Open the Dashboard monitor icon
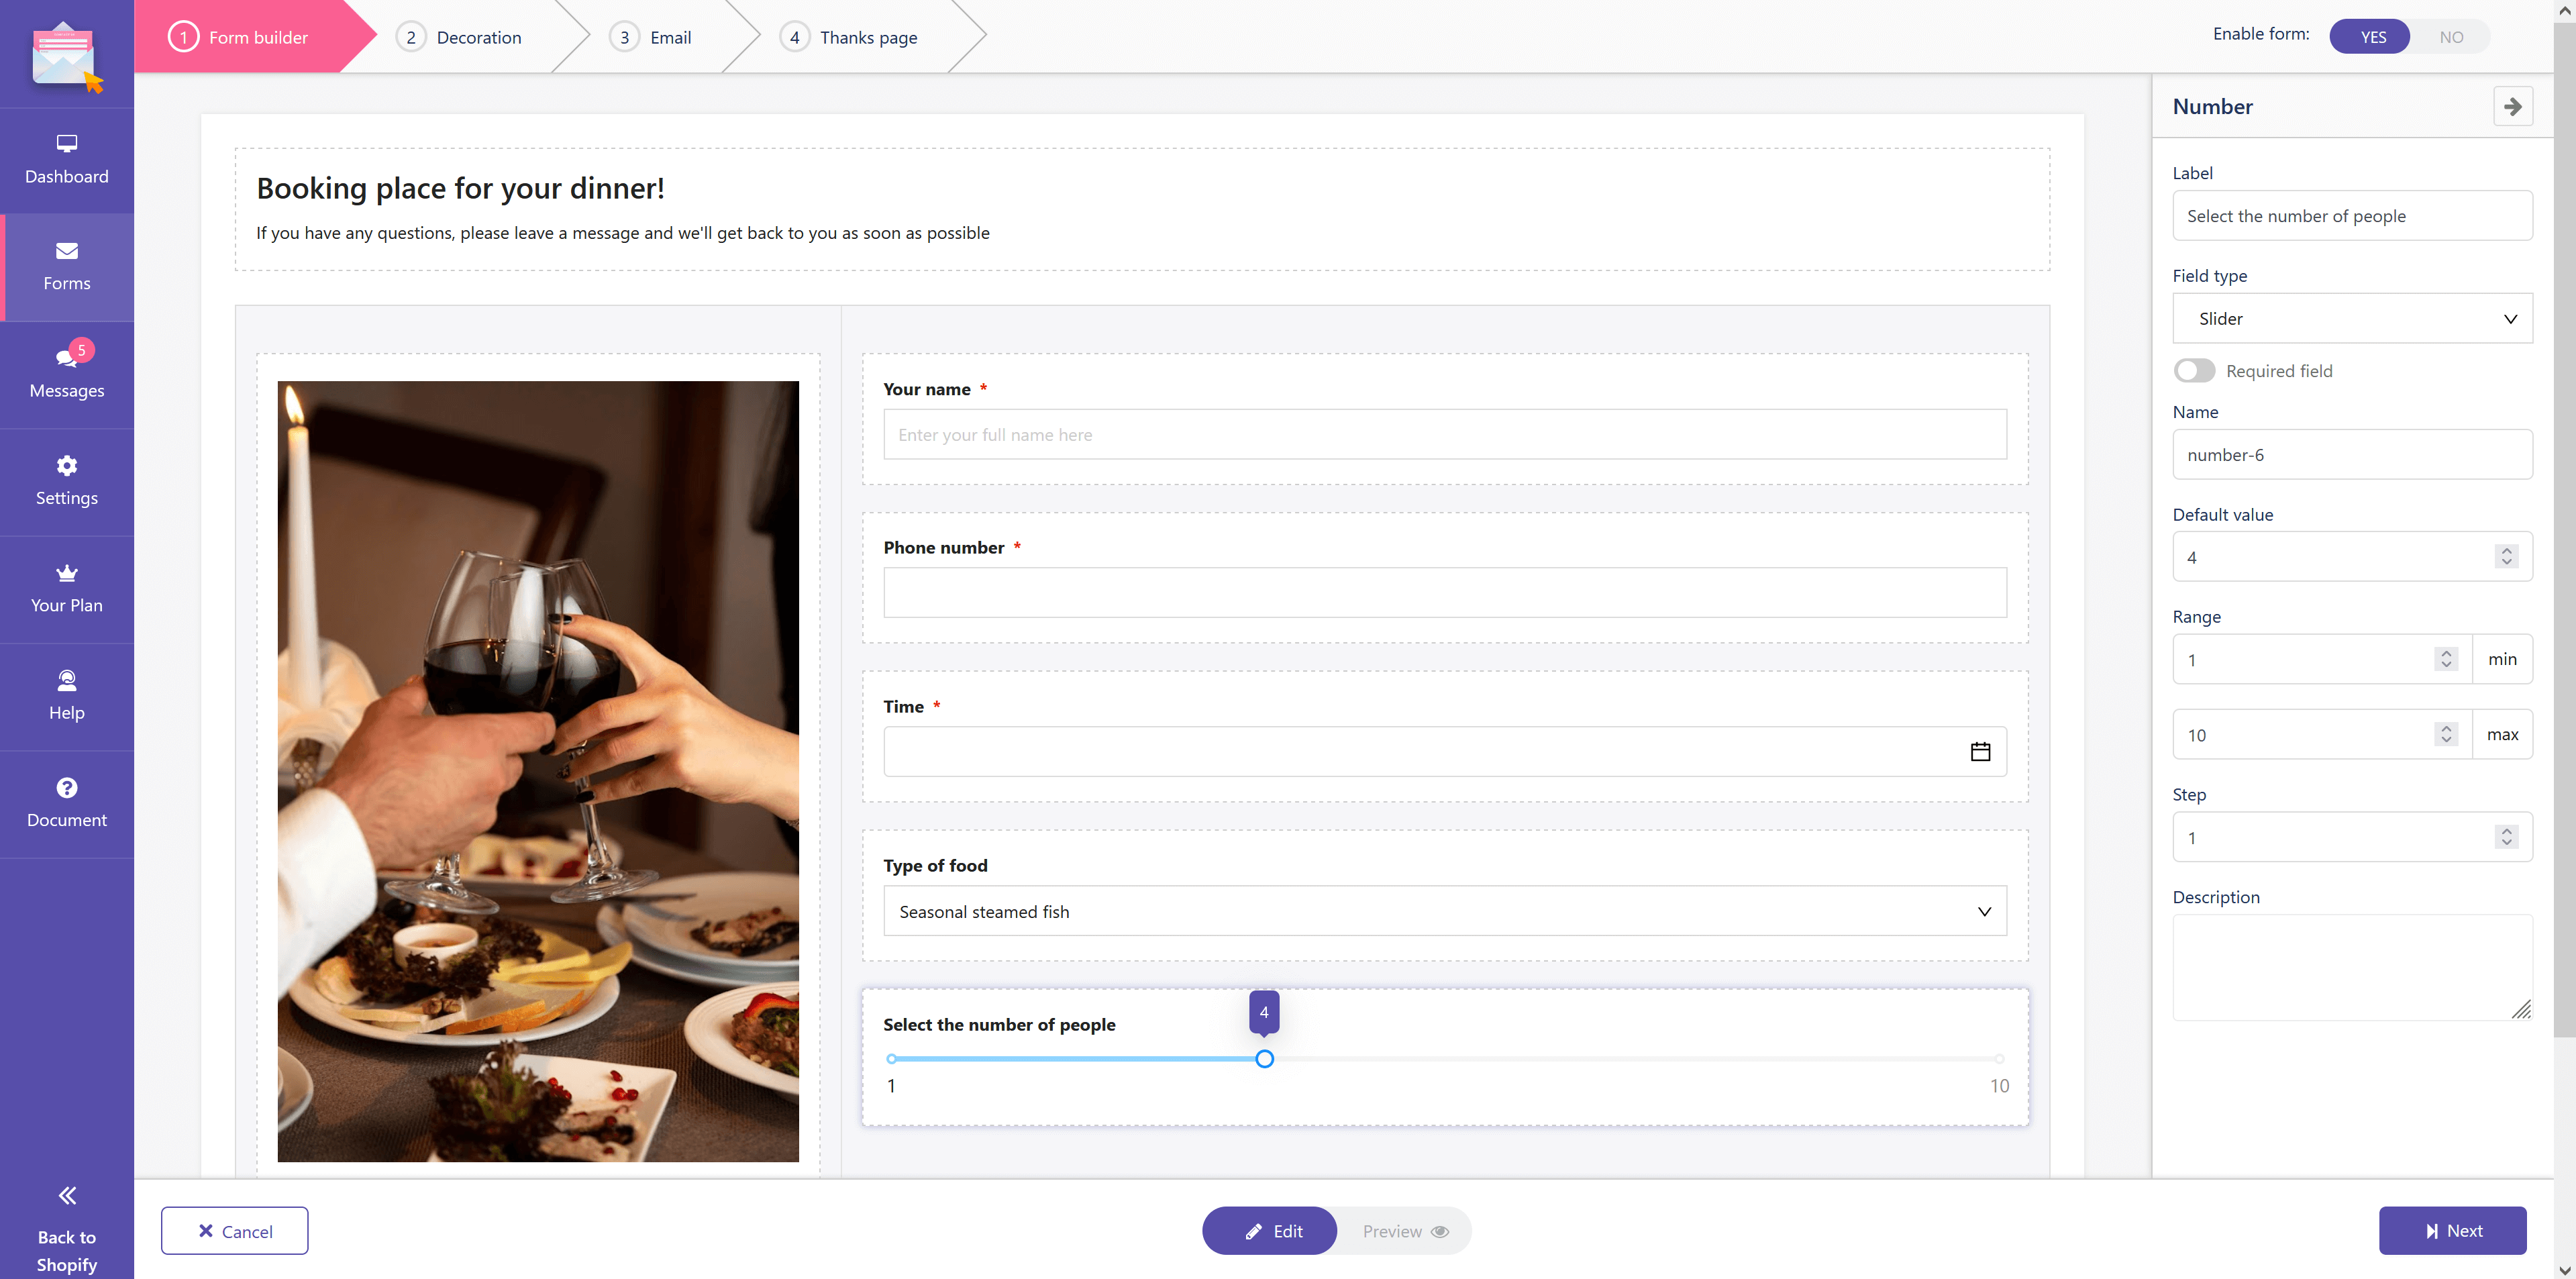This screenshot has height=1279, width=2576. point(66,143)
